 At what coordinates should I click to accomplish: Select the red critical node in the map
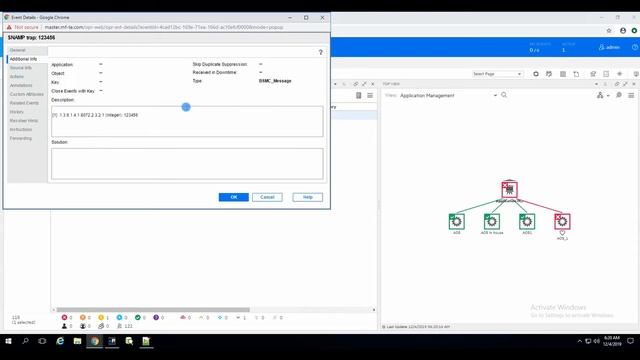point(562,222)
